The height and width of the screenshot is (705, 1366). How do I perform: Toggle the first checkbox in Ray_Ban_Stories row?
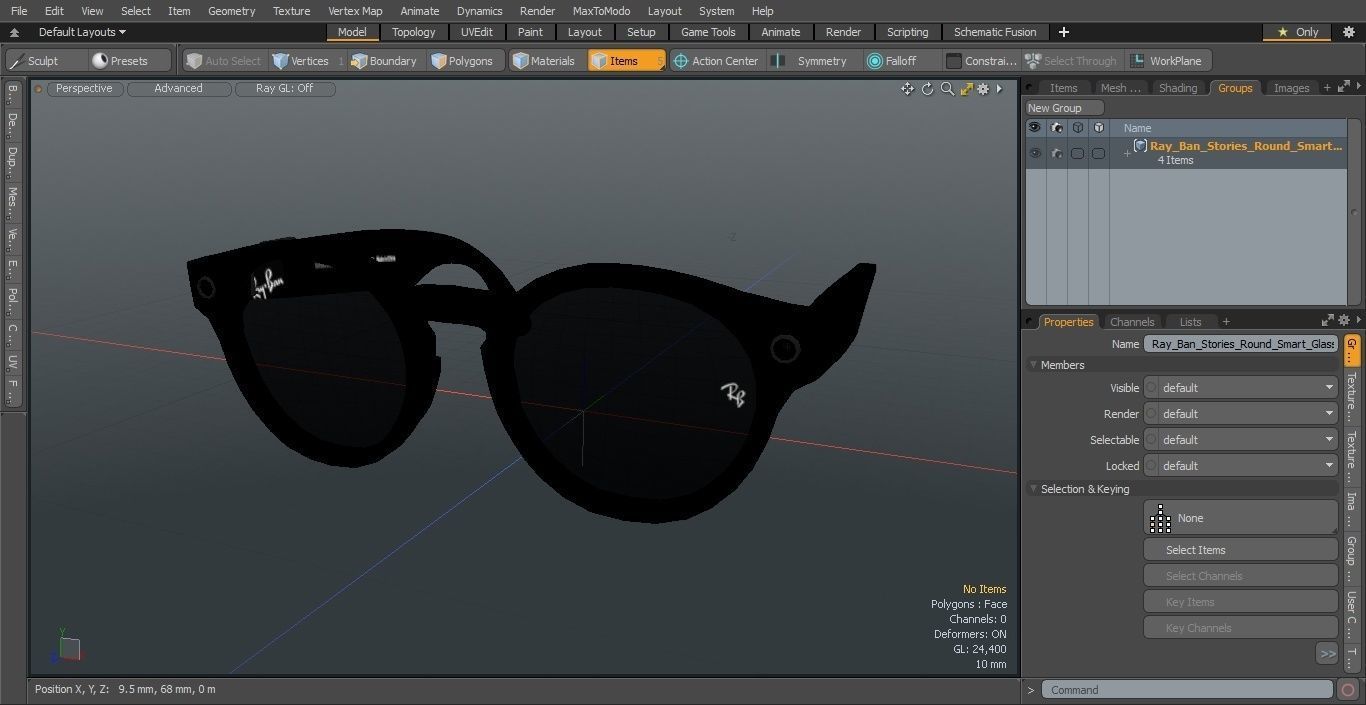pyautogui.click(x=1077, y=153)
